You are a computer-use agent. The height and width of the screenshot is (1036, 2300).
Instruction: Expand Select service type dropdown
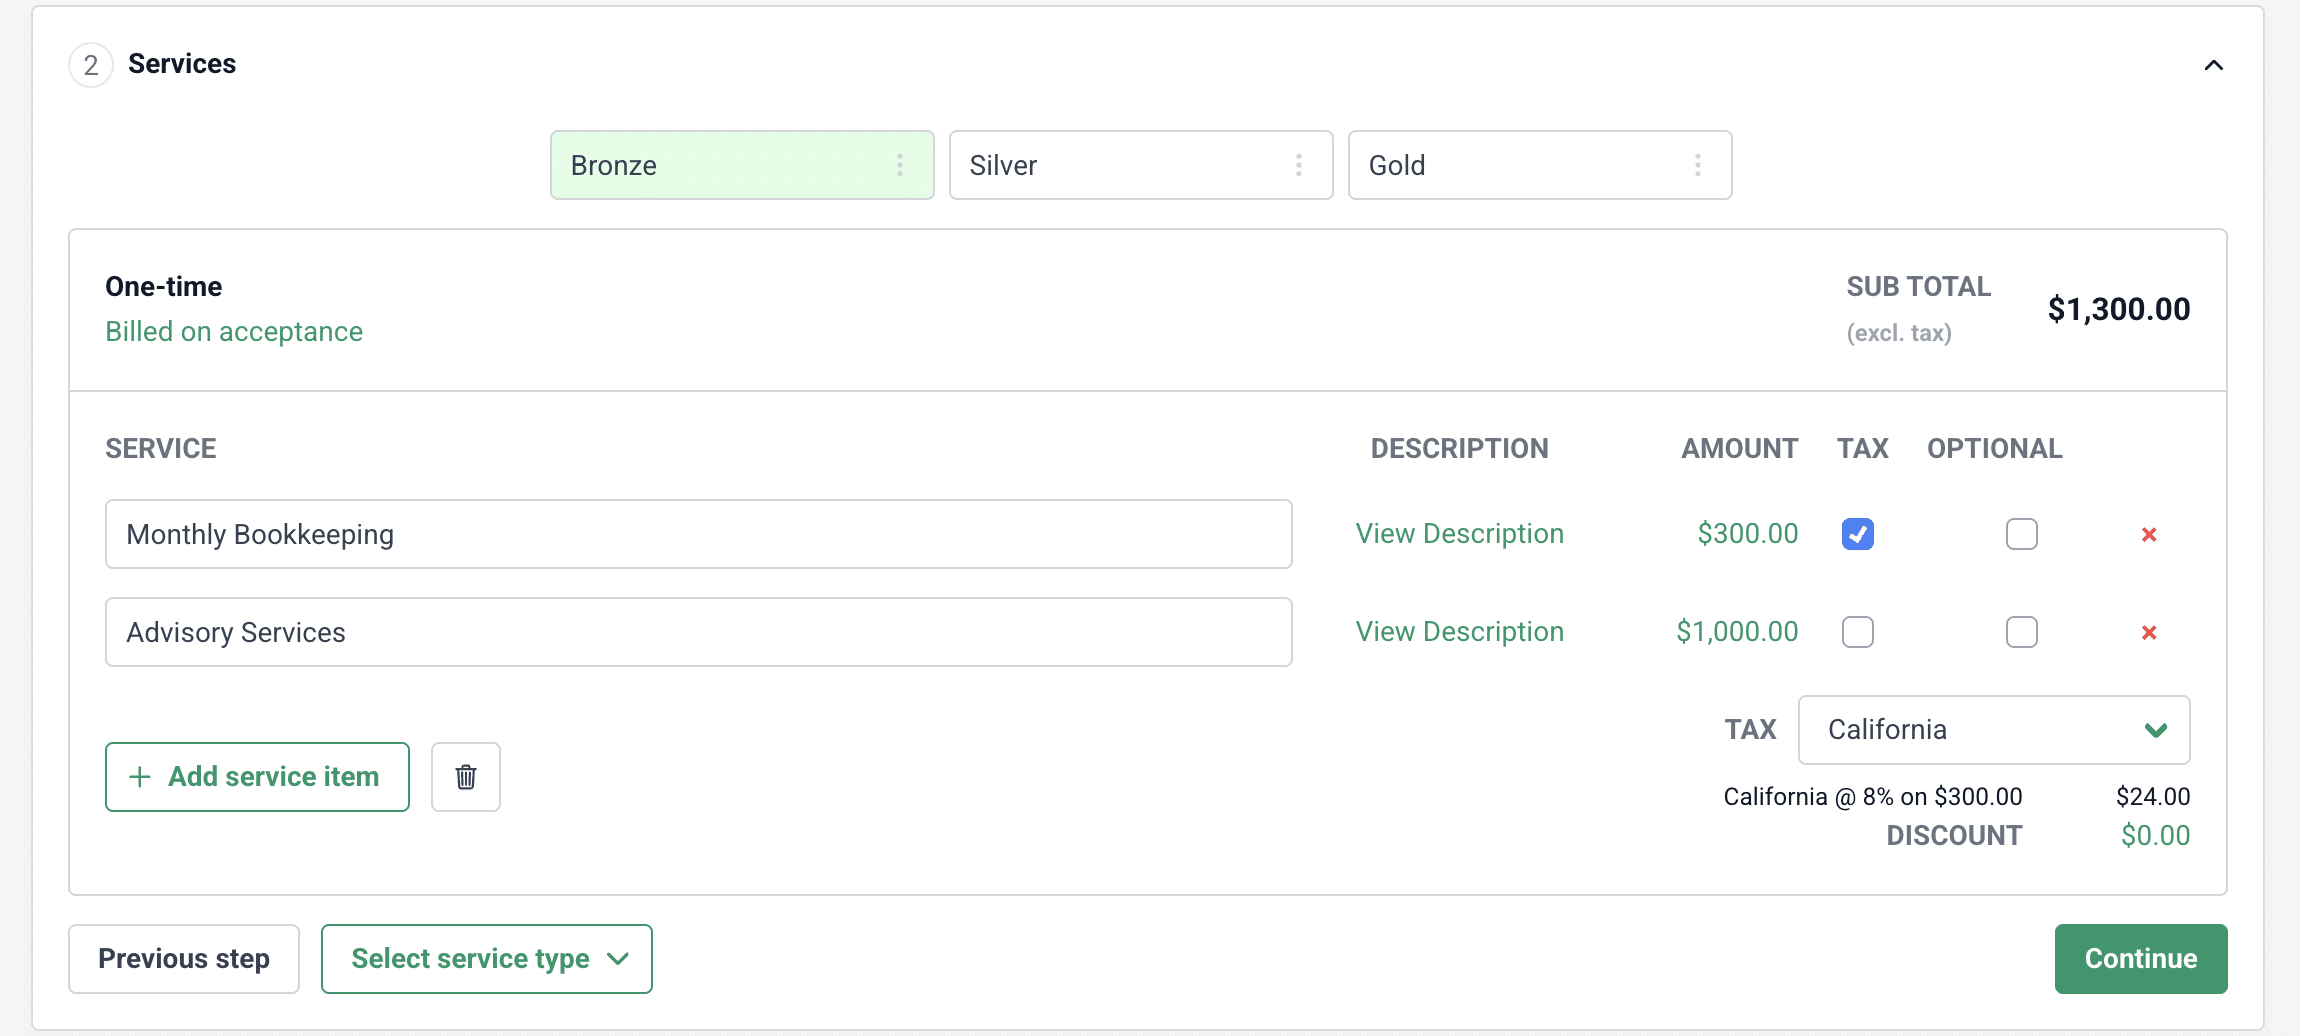(x=487, y=959)
